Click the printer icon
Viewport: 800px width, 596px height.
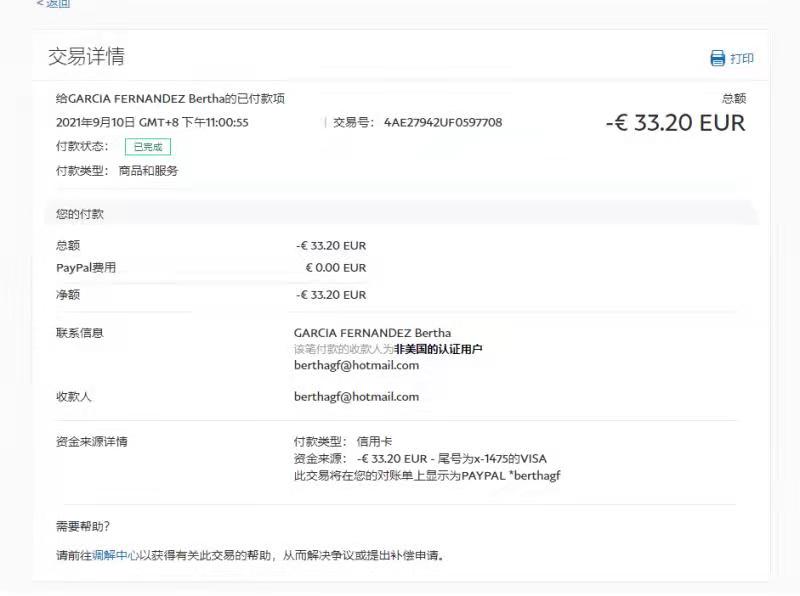(x=717, y=58)
